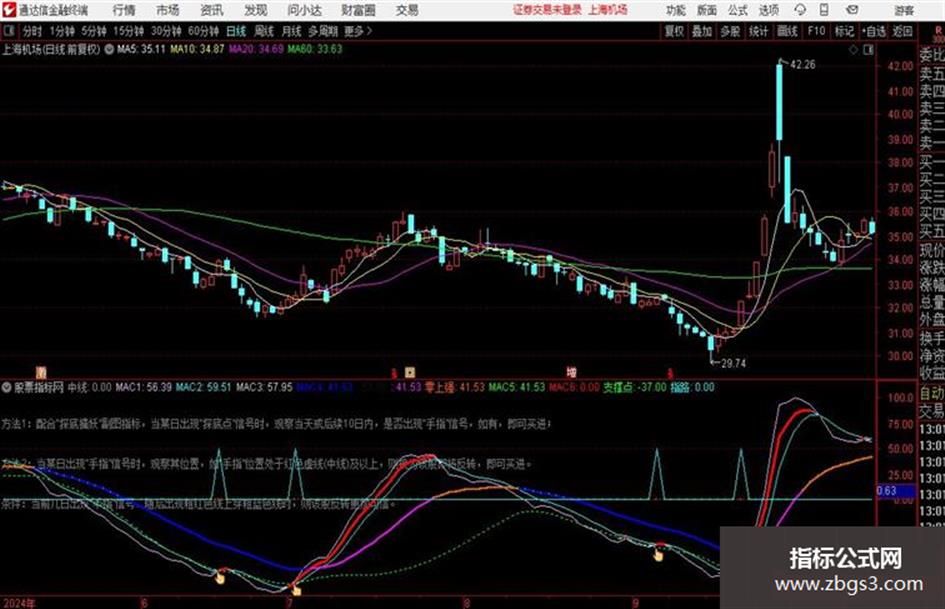Click the 42.26 high price label

(803, 65)
